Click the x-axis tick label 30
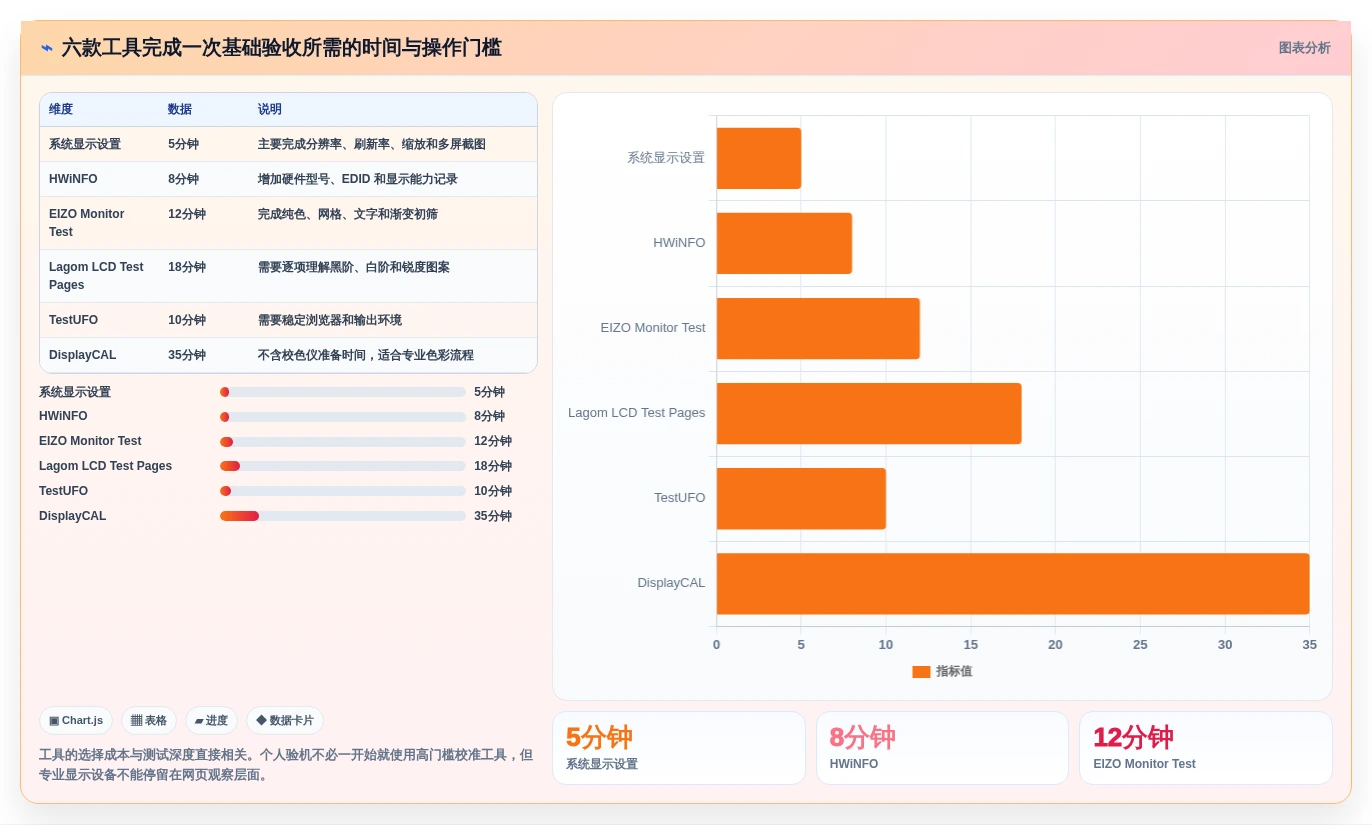 pos(1225,645)
